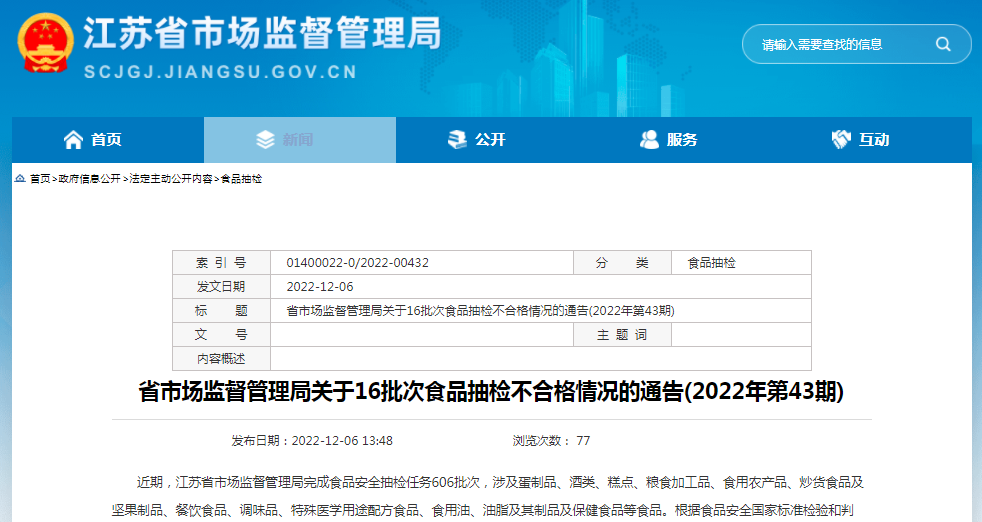This screenshot has width=982, height=522.
Task: Open 政府信息公开 breadcrumb link
Action: (x=89, y=178)
